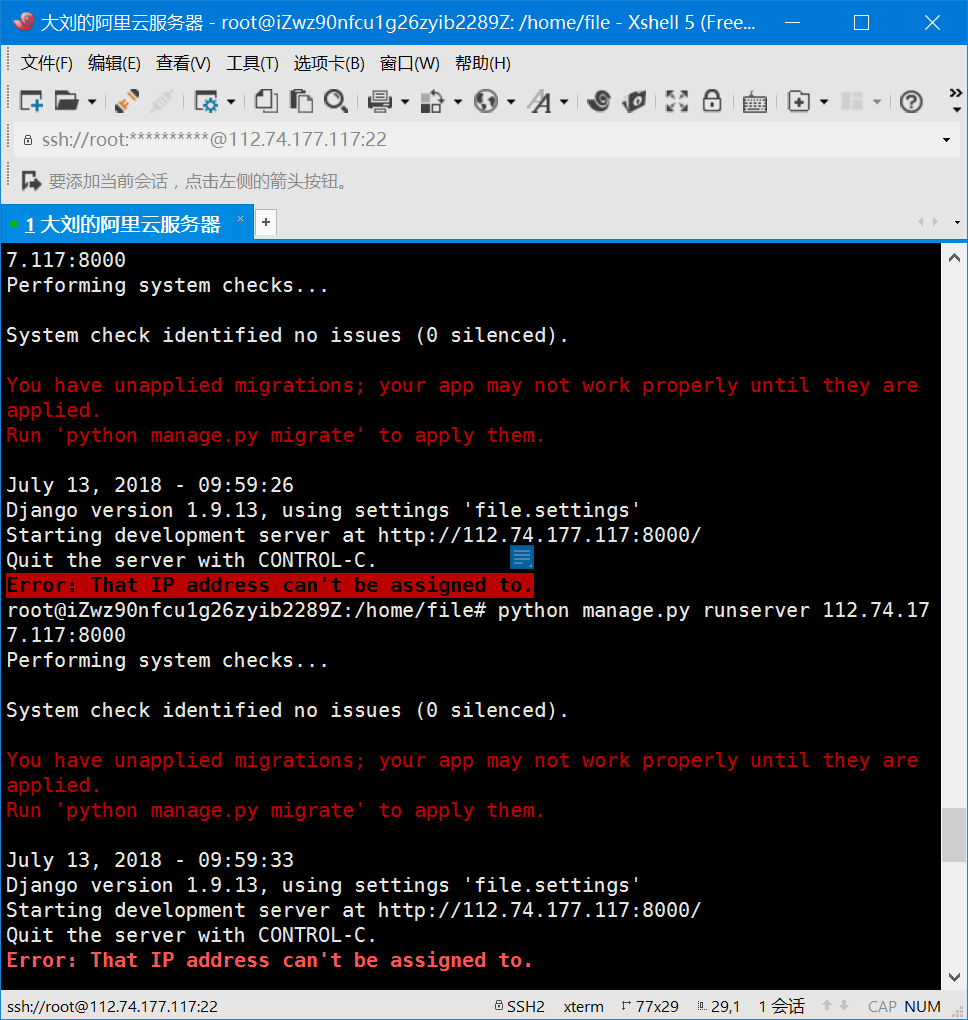This screenshot has height=1020, width=968.
Task: Click the Reconnect plug icon
Action: pos(127,101)
